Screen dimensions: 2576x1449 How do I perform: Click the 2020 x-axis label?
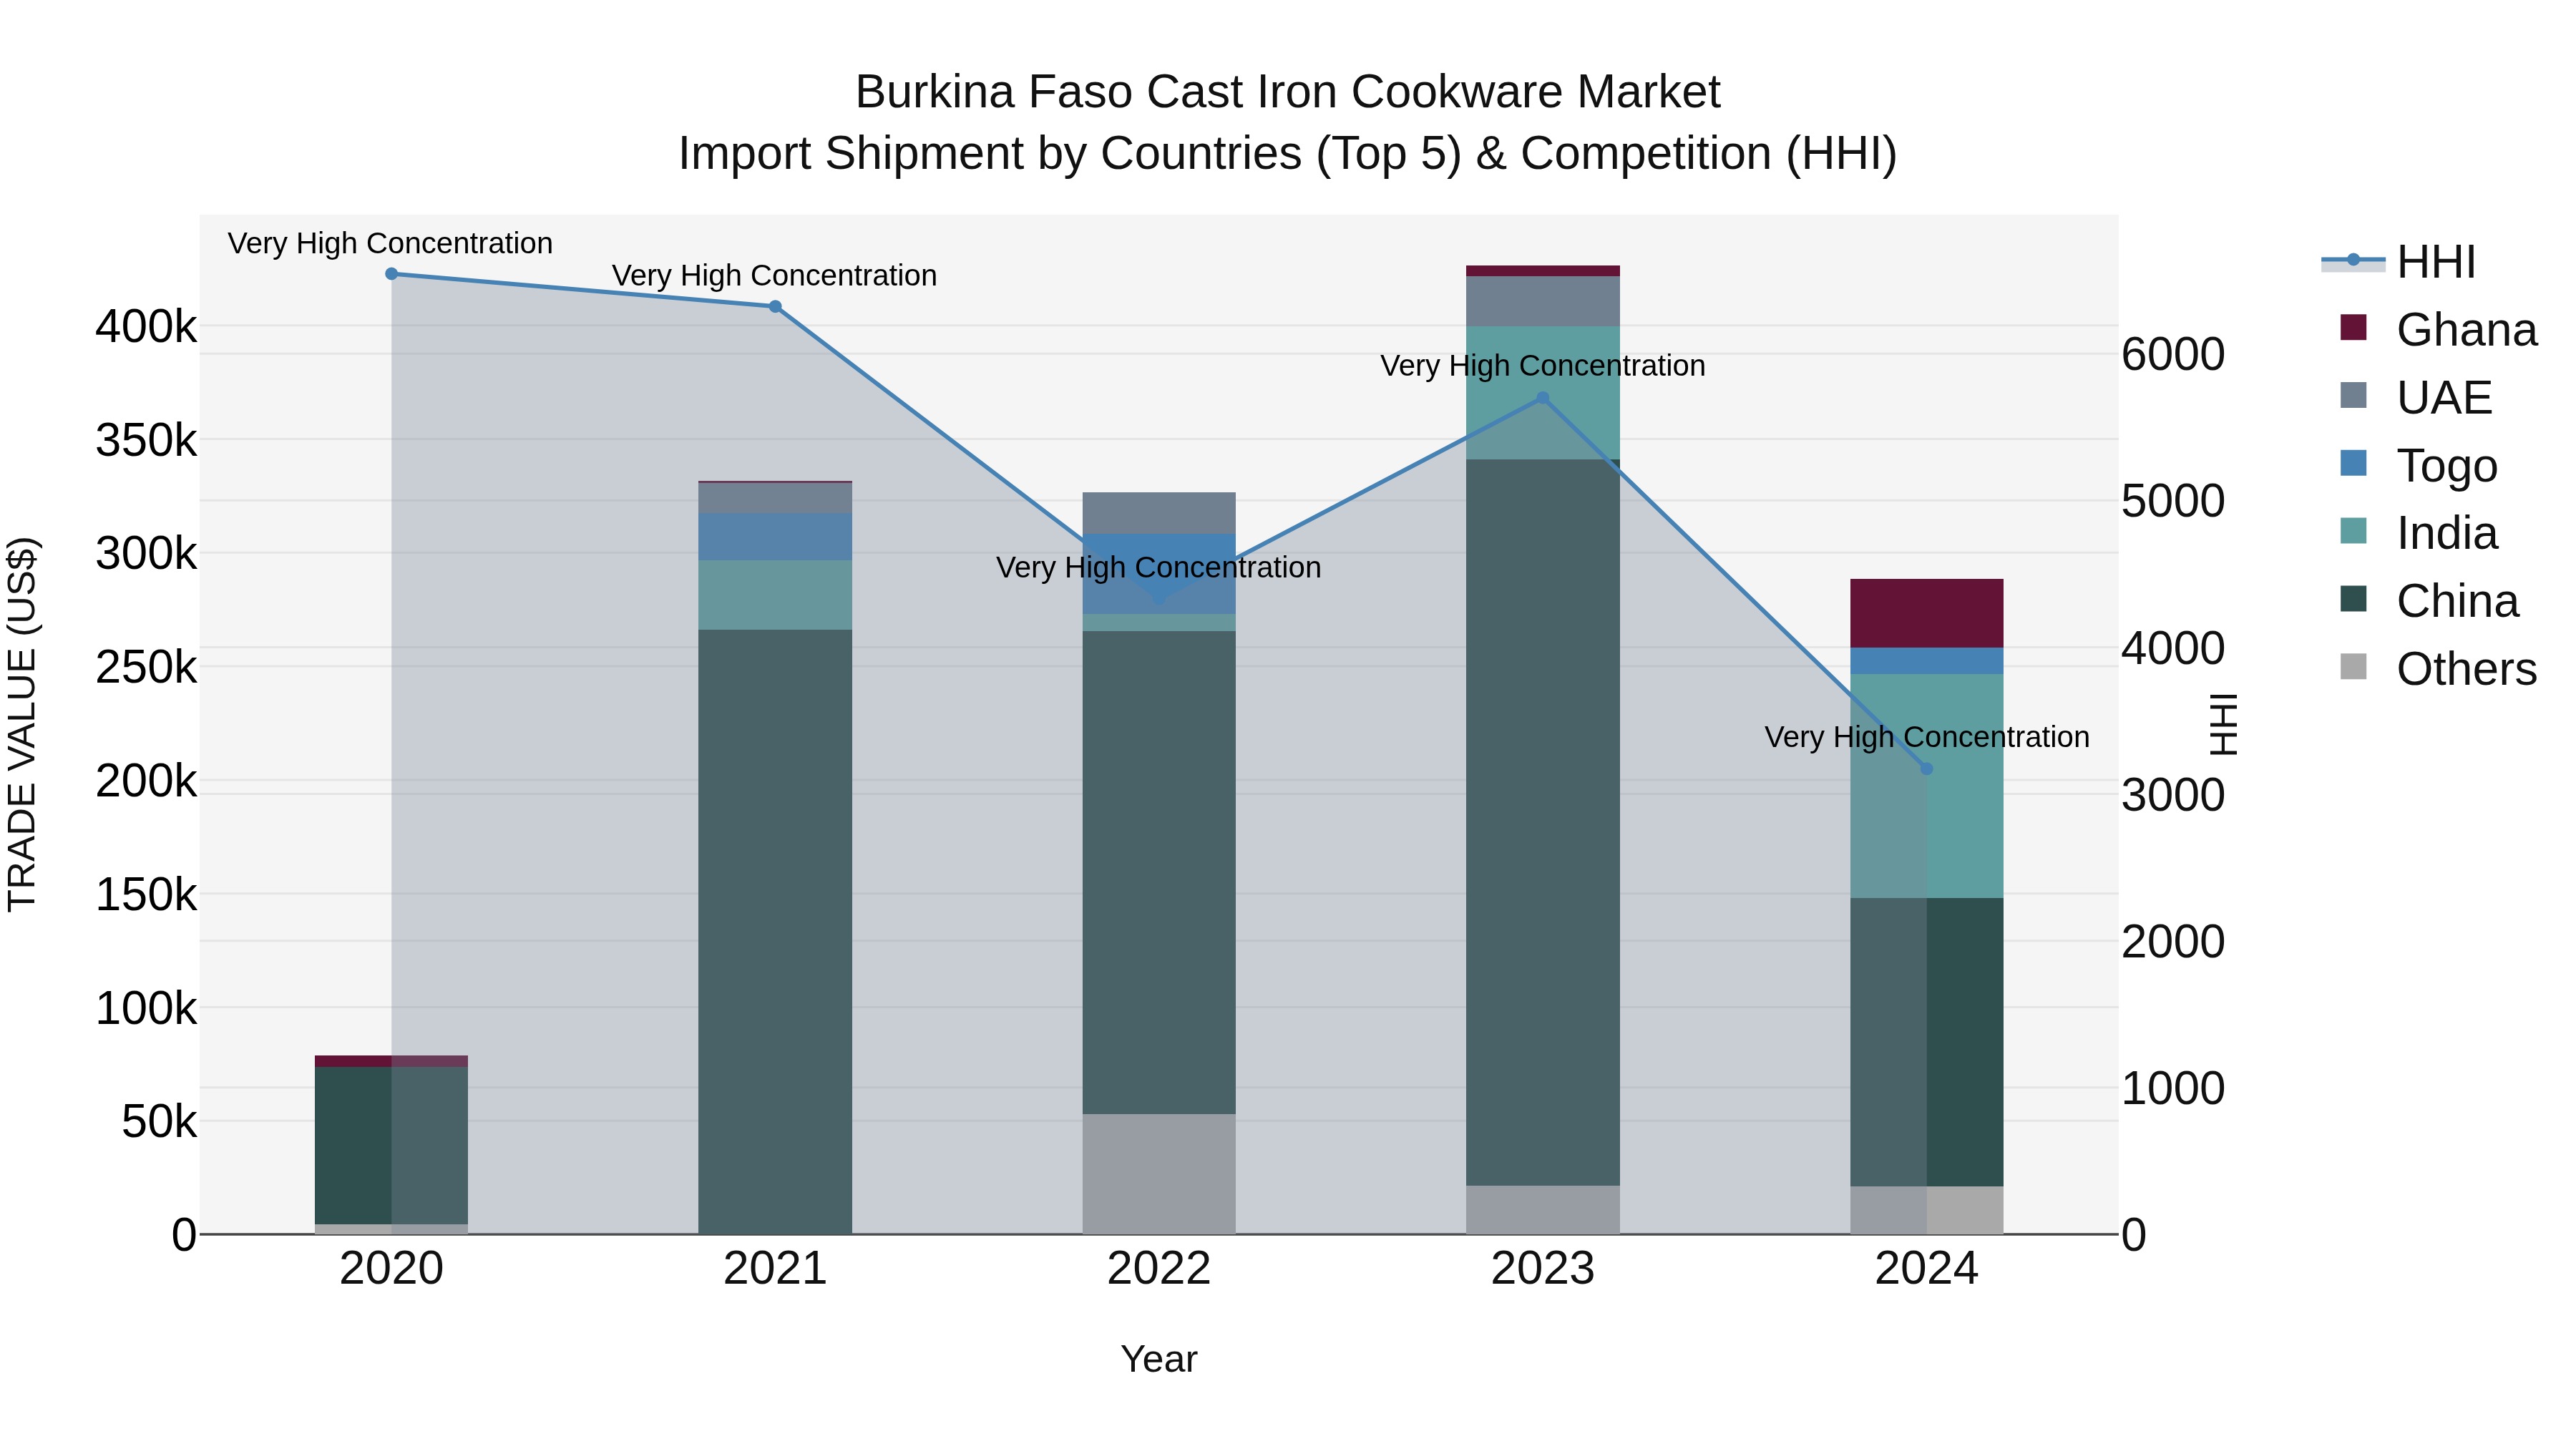click(391, 1269)
